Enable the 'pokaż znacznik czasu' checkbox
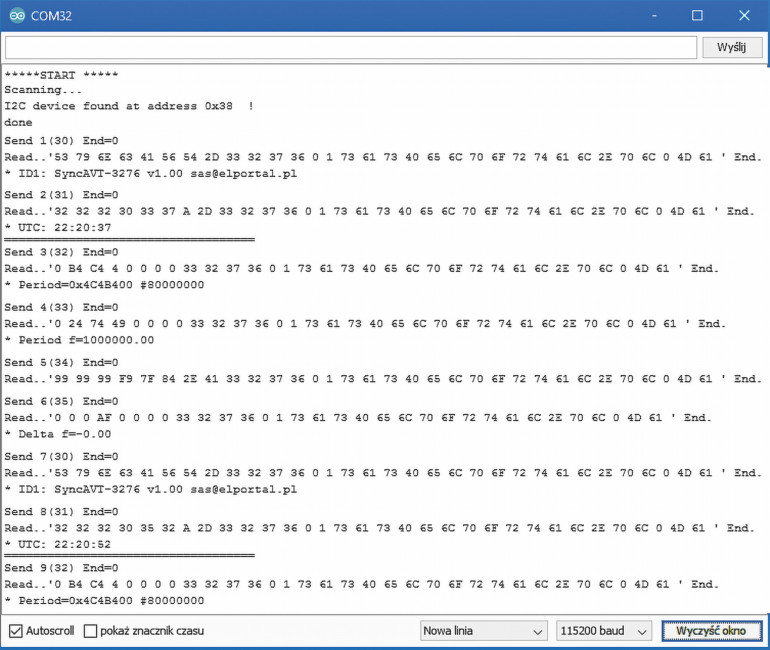 click(x=91, y=631)
